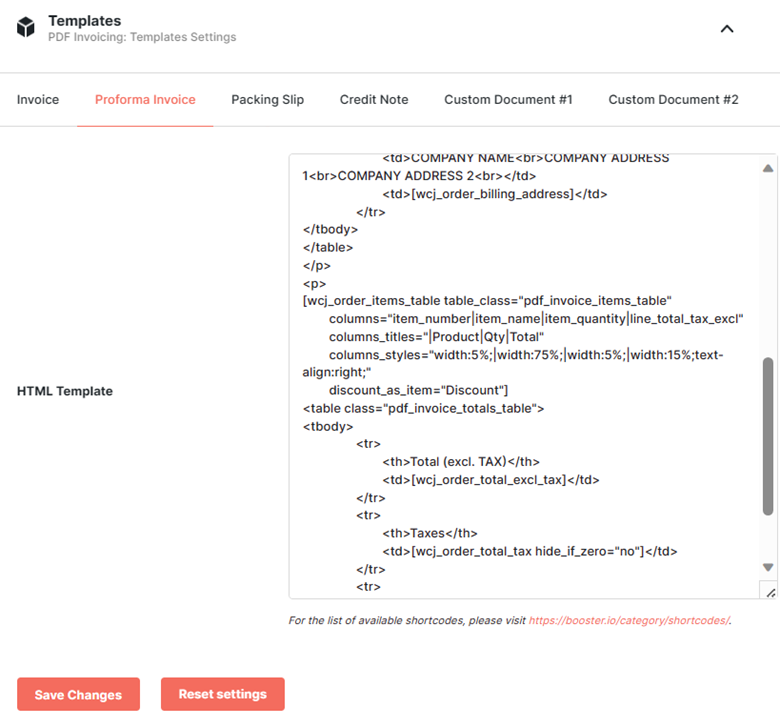Click the Save Changes button
The width and height of the screenshot is (780, 727).
(79, 694)
